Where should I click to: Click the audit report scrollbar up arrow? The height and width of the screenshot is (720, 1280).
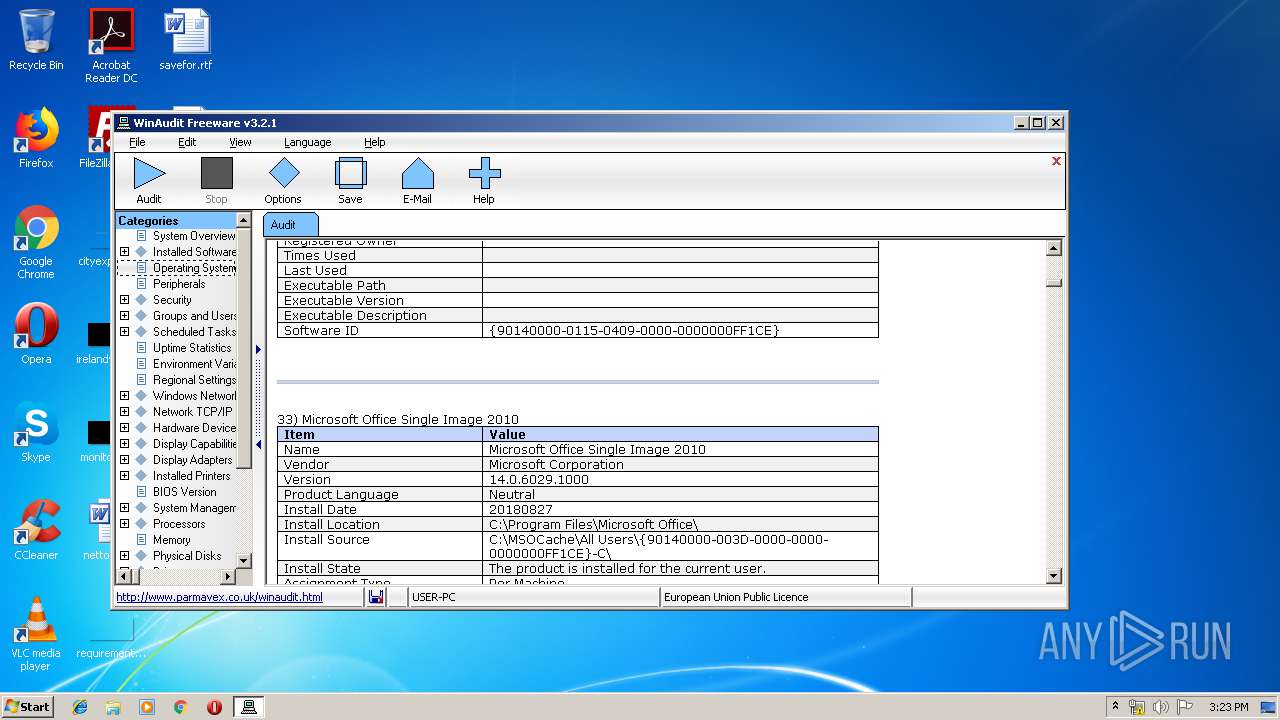click(1053, 248)
